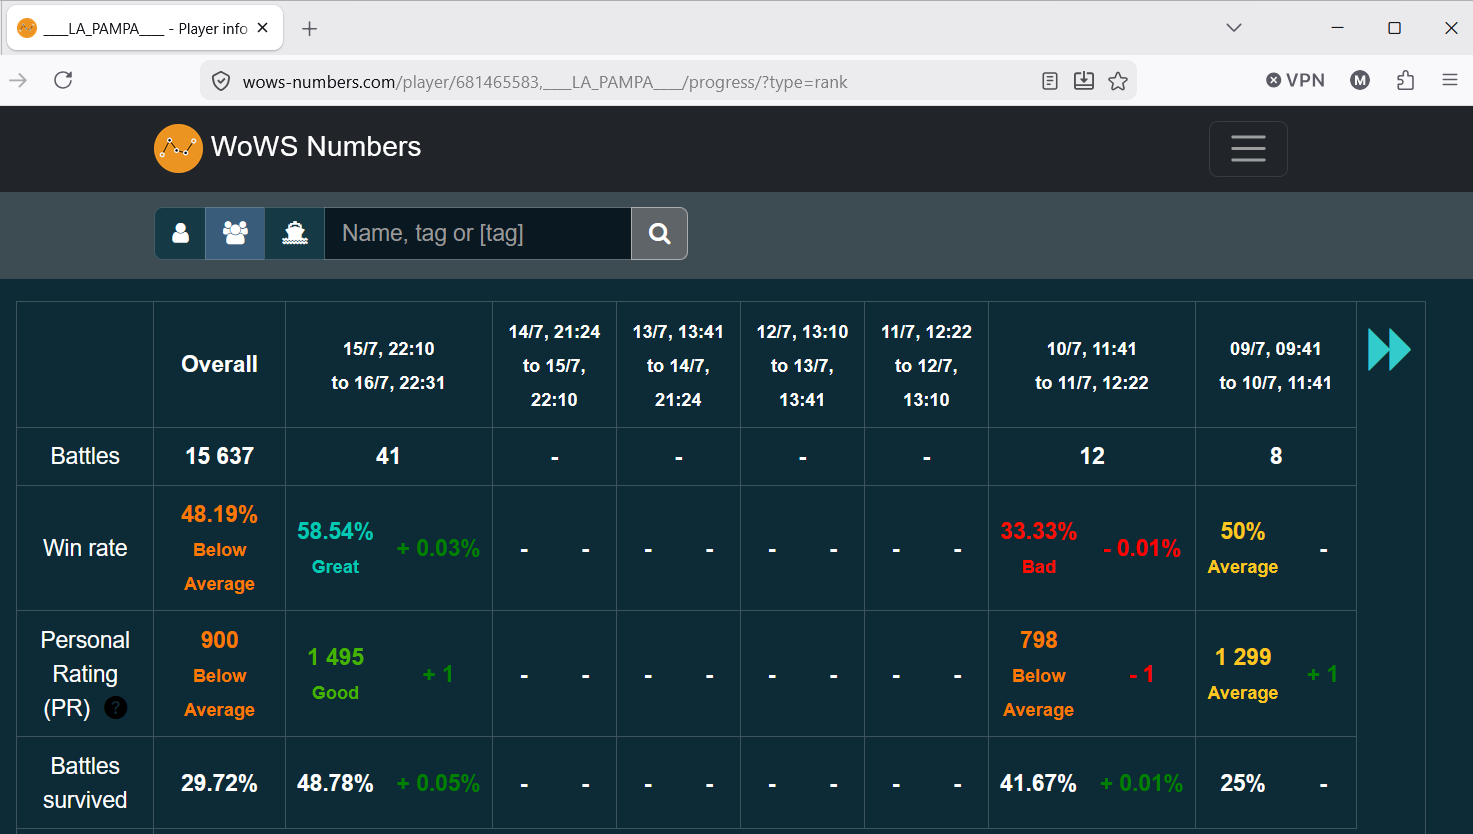Toggle reader view in the address bar

pos(1050,81)
